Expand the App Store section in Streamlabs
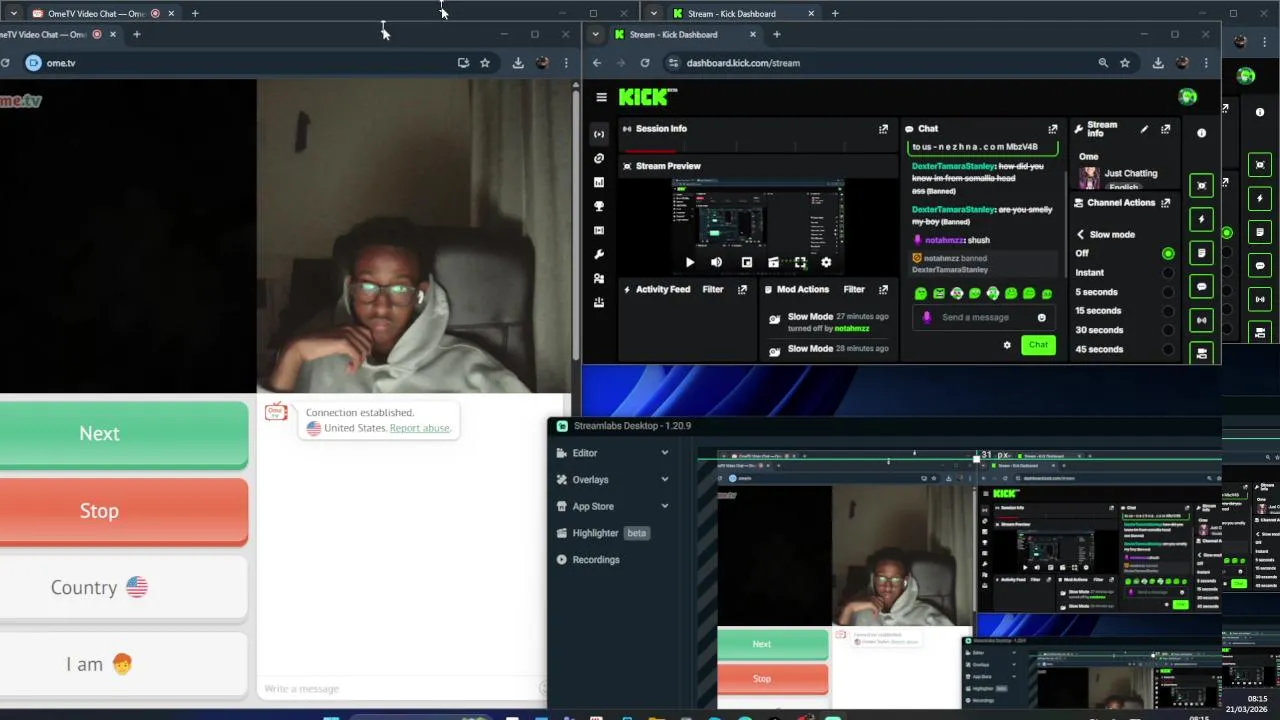Viewport: 1280px width, 720px height. (613, 507)
